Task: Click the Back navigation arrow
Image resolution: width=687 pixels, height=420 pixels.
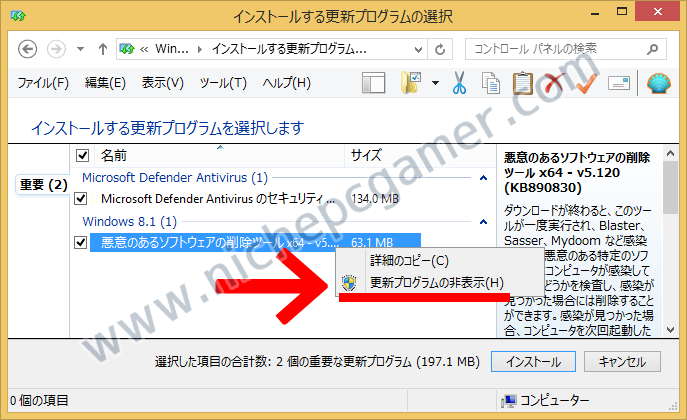Action: [27, 49]
